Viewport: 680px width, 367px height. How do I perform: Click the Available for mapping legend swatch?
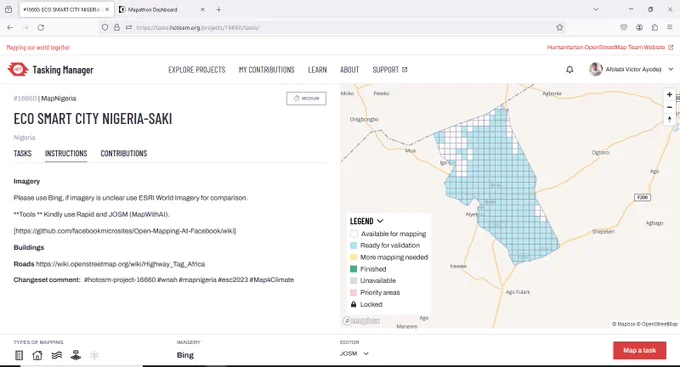click(x=353, y=234)
